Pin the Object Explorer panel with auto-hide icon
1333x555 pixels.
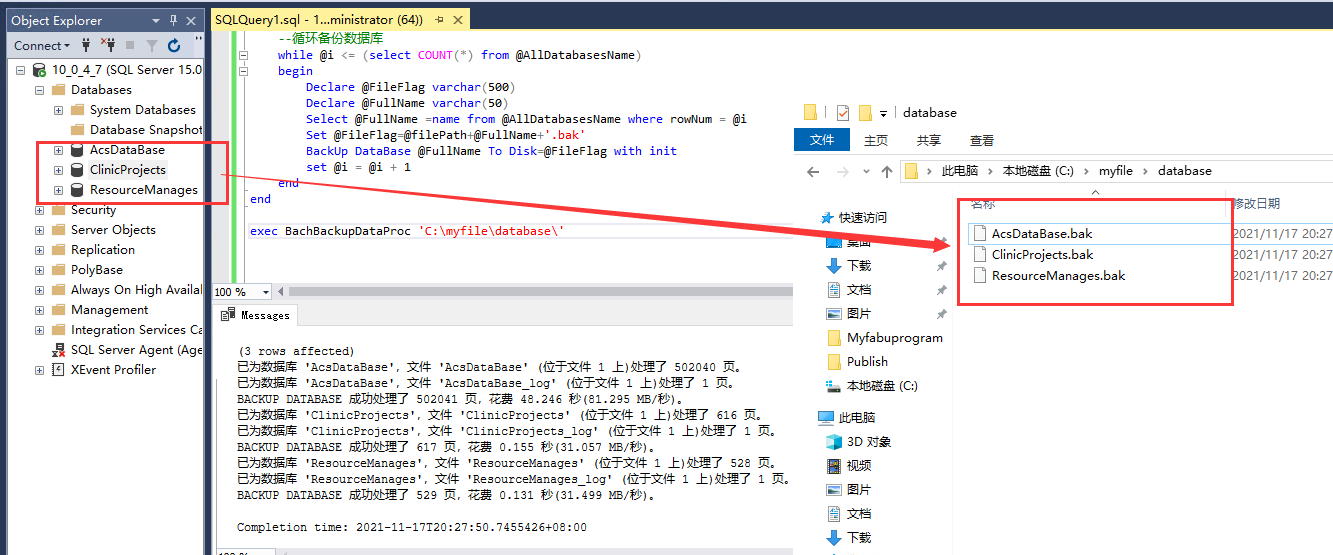pos(174,20)
